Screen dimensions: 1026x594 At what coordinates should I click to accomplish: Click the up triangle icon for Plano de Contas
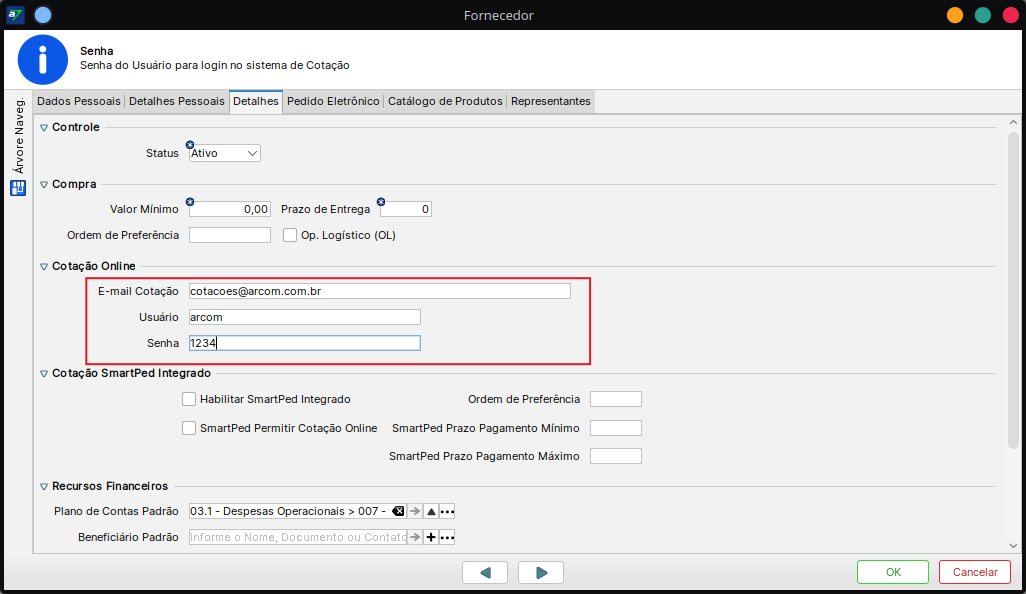431,511
